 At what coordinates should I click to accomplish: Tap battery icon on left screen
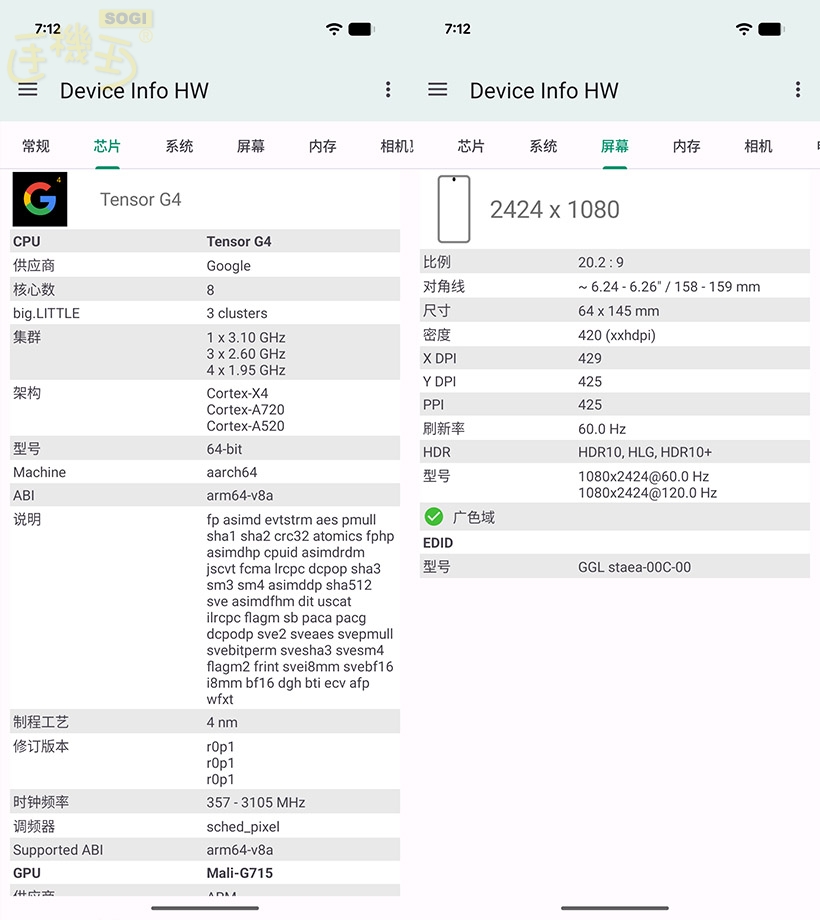pyautogui.click(x=361, y=29)
